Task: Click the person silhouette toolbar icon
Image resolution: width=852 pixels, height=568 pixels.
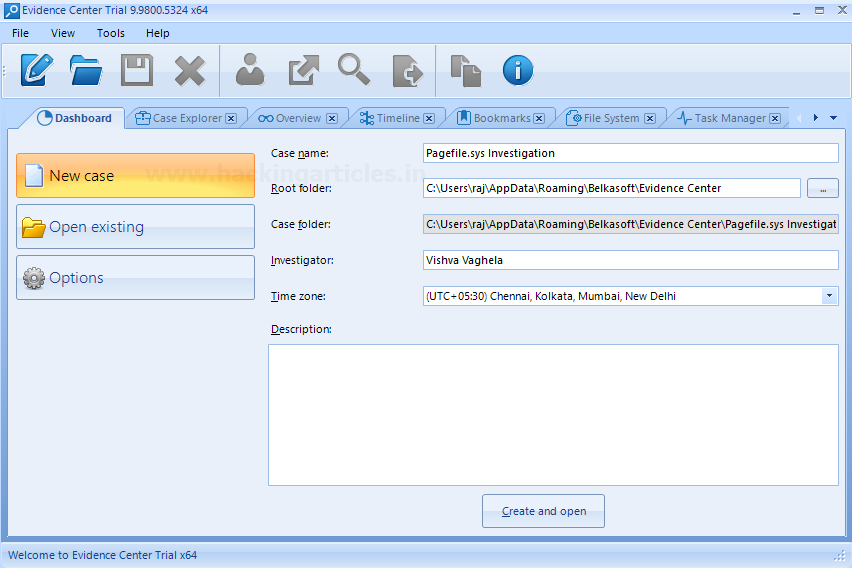Action: coord(250,70)
